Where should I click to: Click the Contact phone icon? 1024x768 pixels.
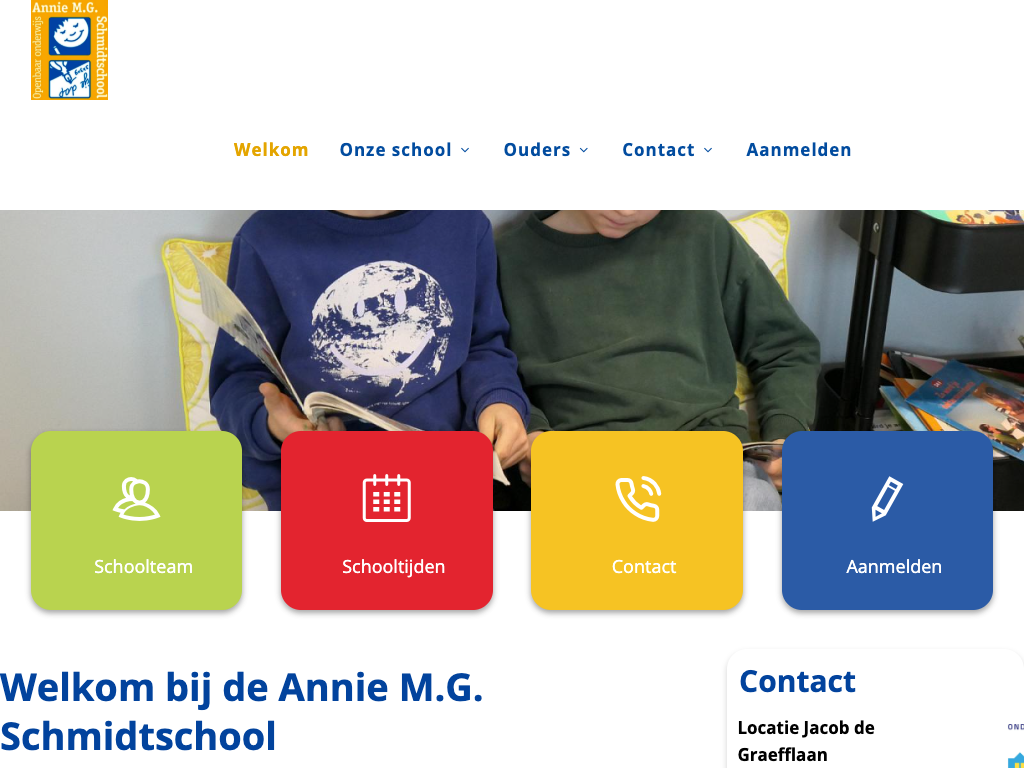click(x=638, y=499)
